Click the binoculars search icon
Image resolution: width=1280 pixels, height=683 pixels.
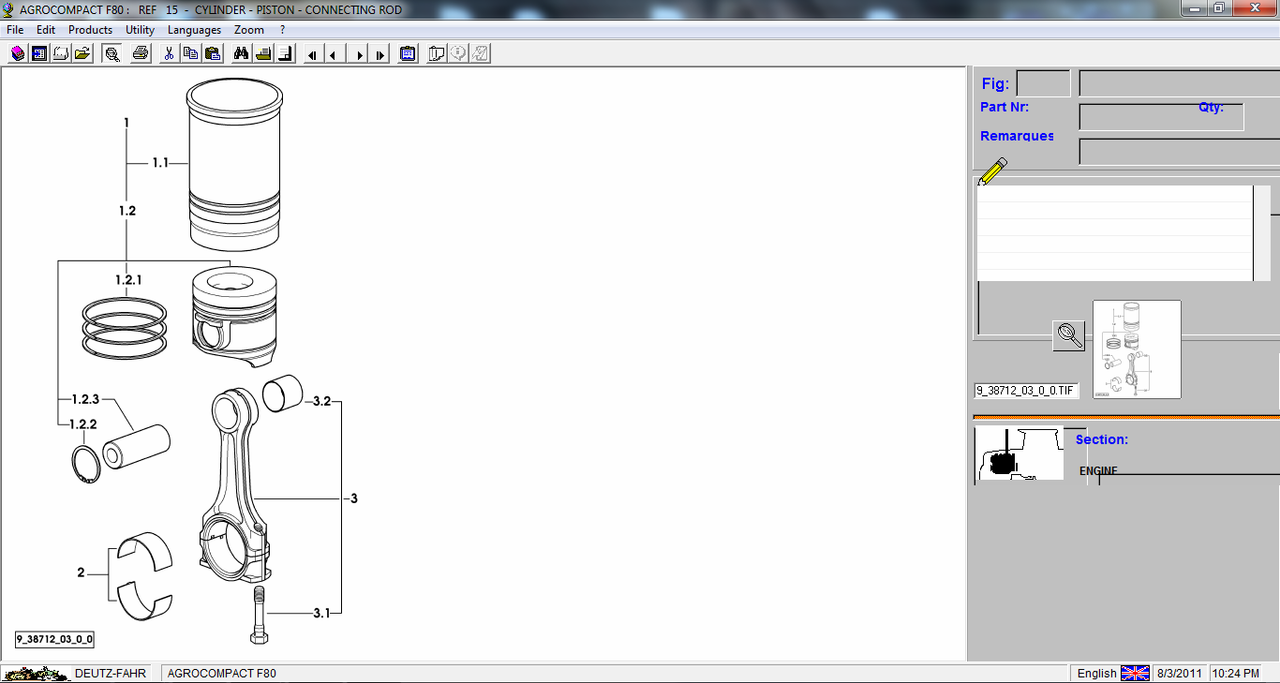click(241, 54)
